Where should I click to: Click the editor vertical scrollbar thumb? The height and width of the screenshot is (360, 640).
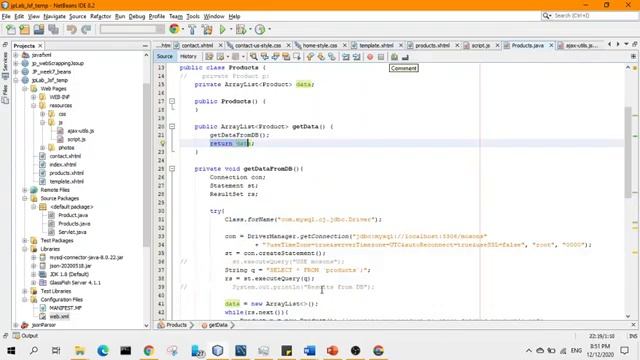pyautogui.click(x=628, y=151)
